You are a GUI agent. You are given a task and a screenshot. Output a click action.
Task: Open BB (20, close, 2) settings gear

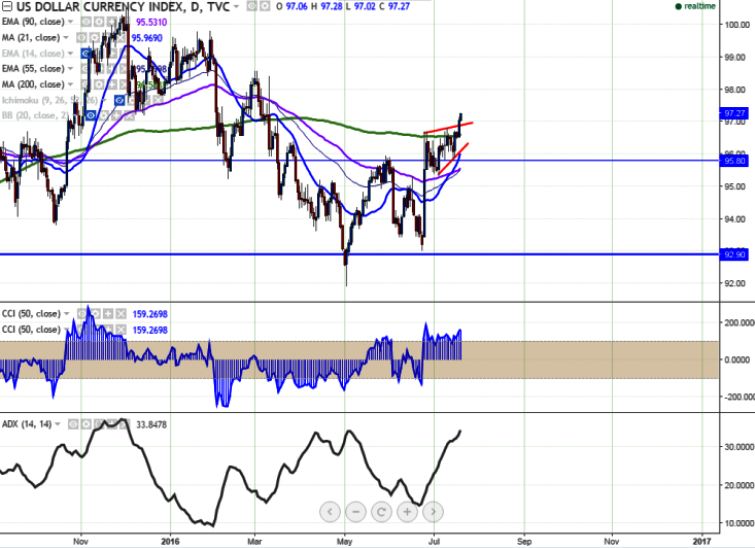[x=104, y=116]
